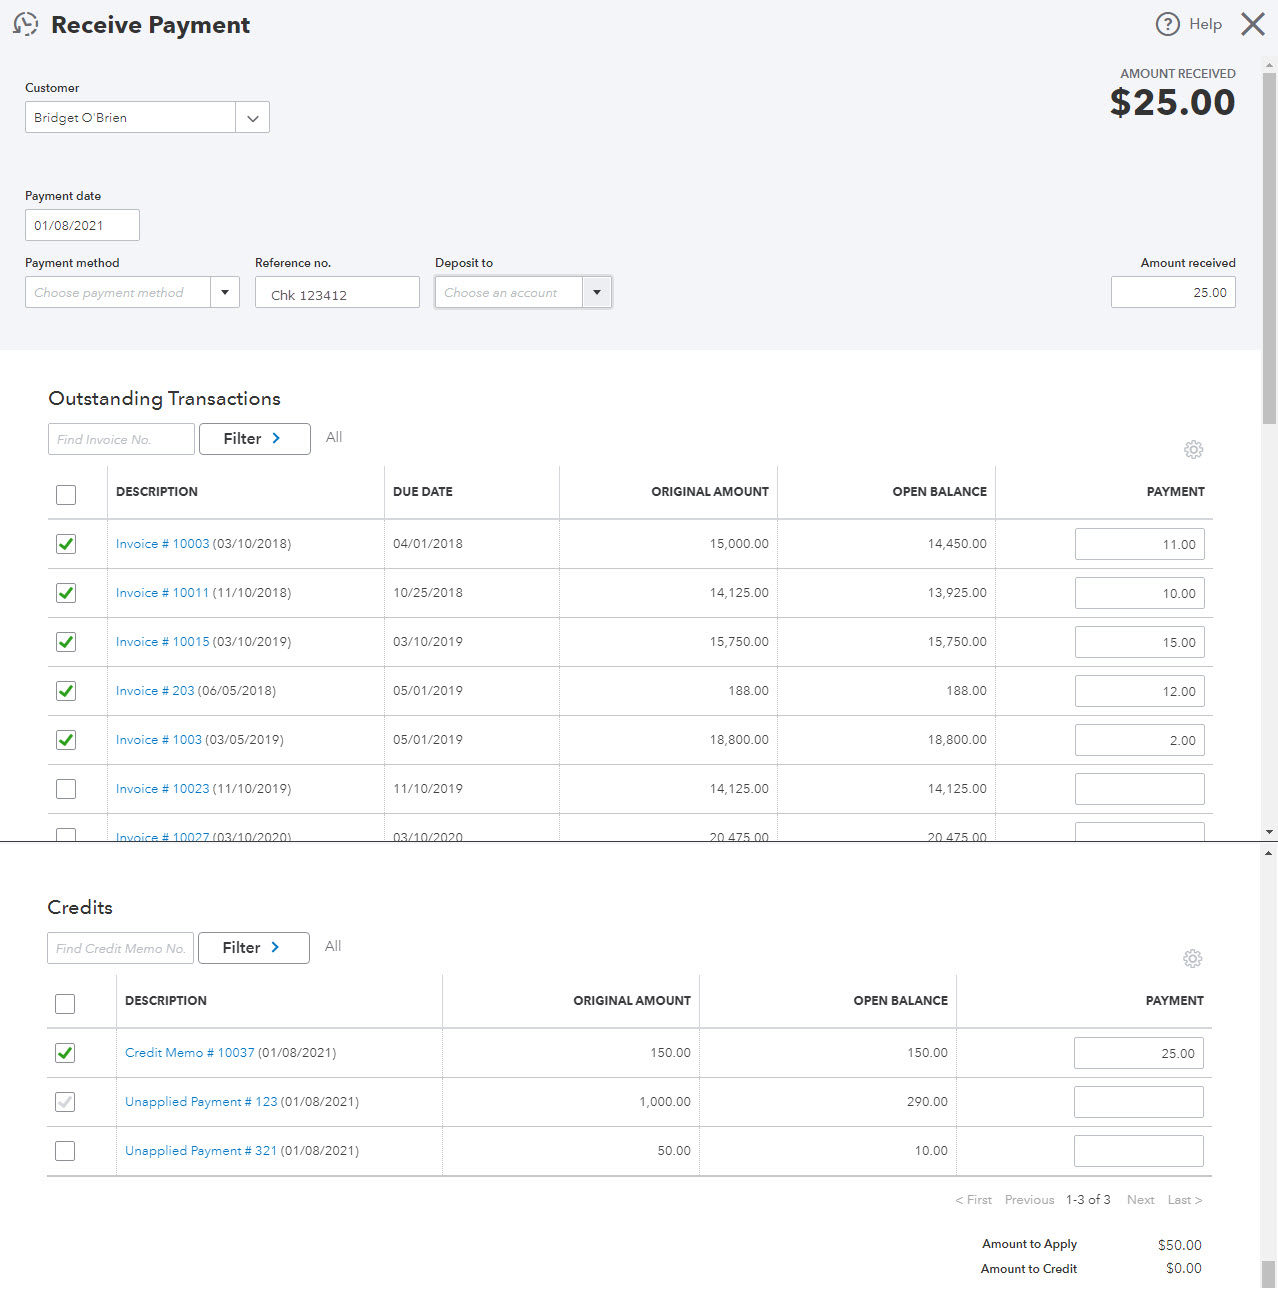Screen dimensions: 1278x1298
Task: Open the Help question mark icon
Action: click(1167, 24)
